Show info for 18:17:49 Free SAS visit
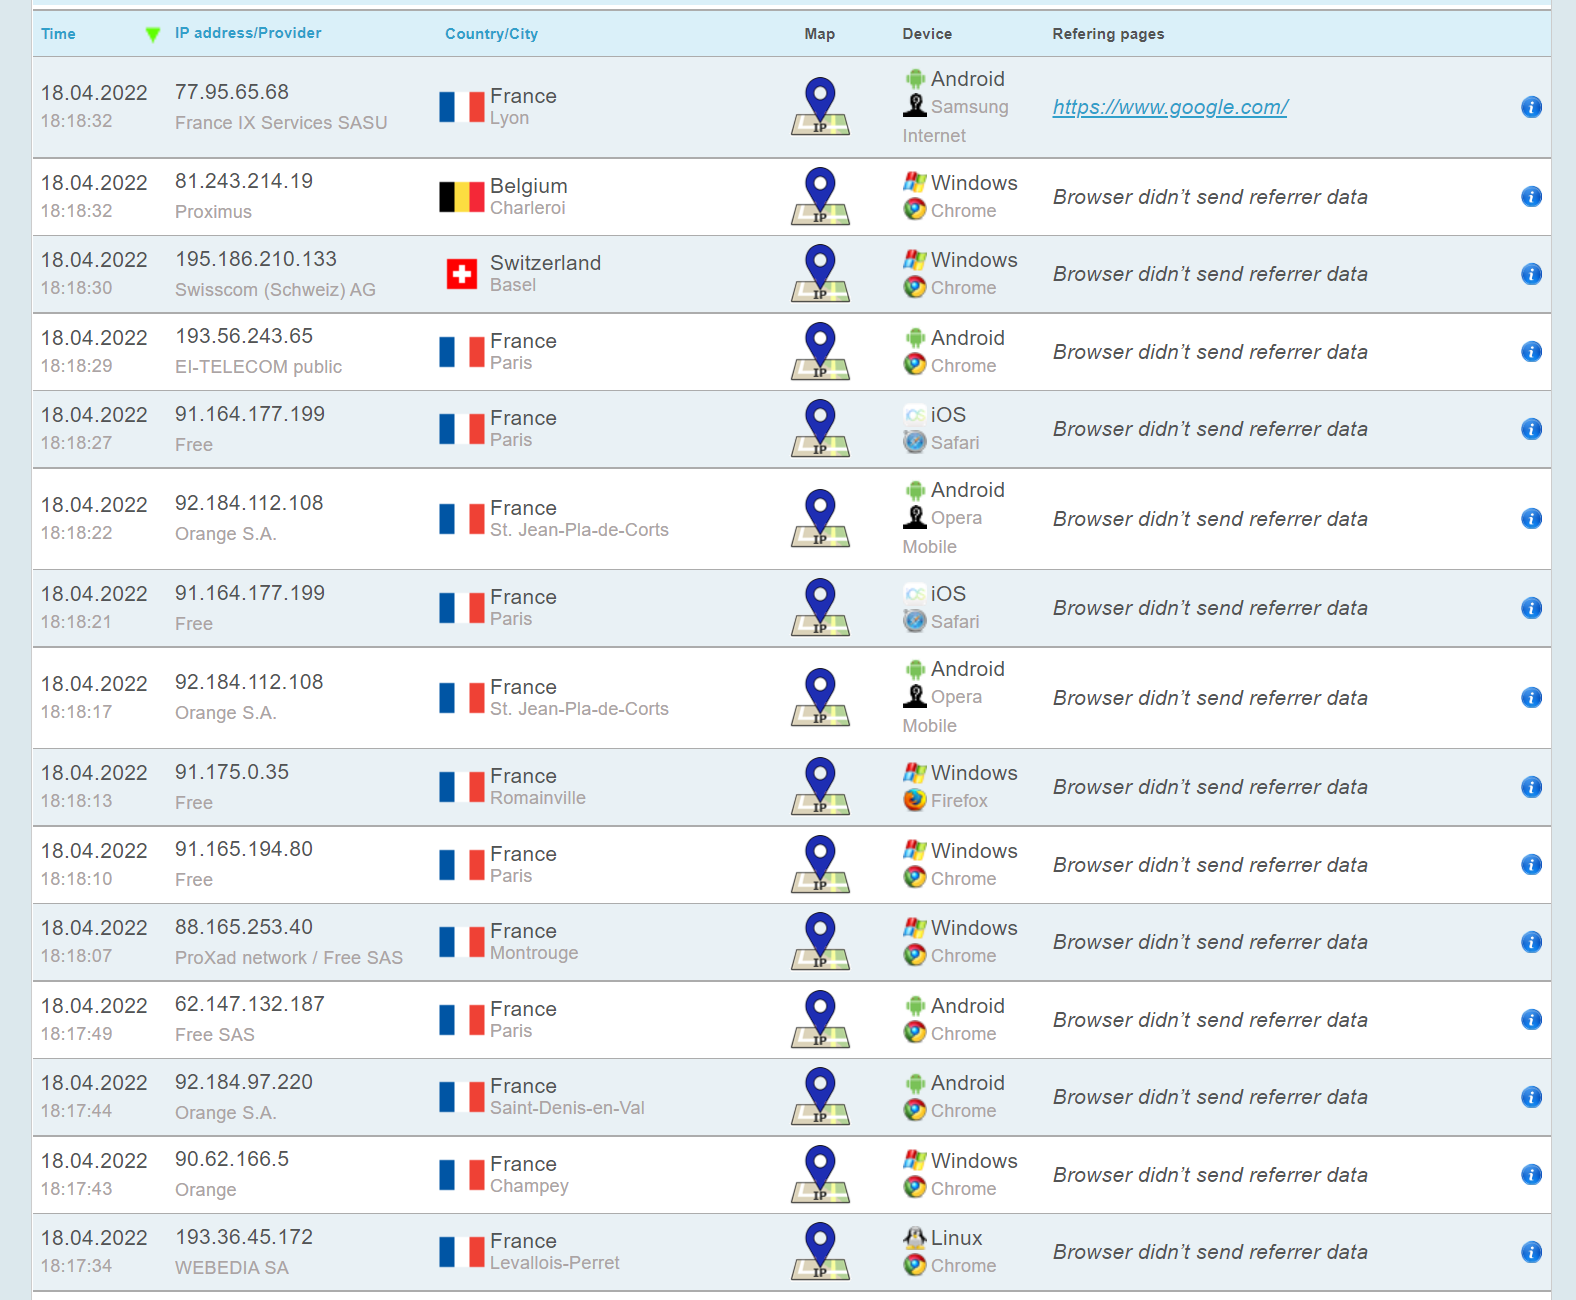This screenshot has height=1300, width=1576. point(1531,1020)
